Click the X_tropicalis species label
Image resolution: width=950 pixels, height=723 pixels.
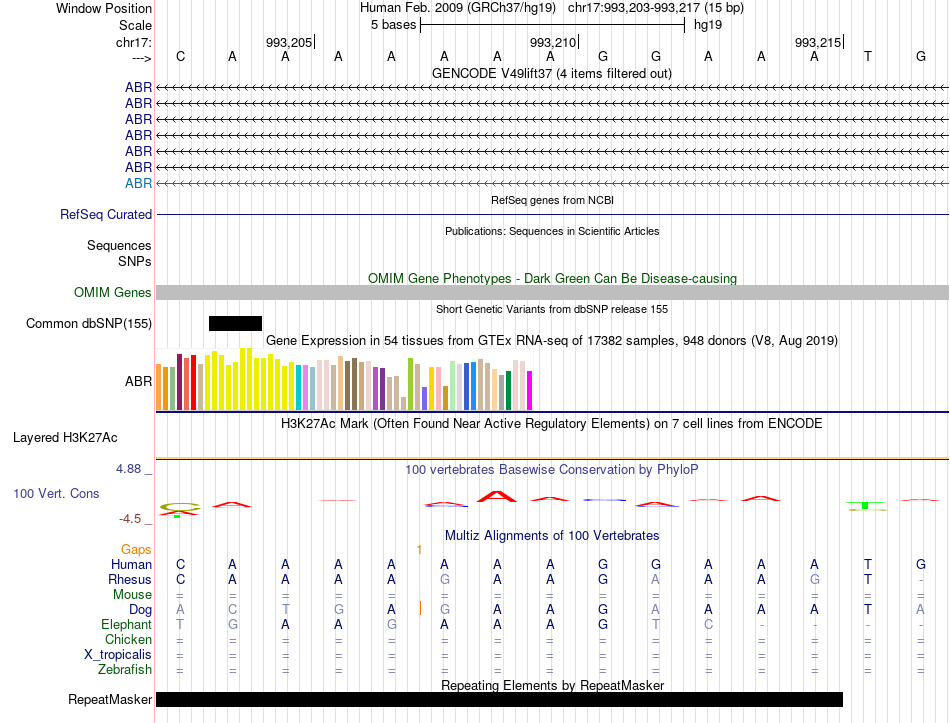click(x=118, y=655)
